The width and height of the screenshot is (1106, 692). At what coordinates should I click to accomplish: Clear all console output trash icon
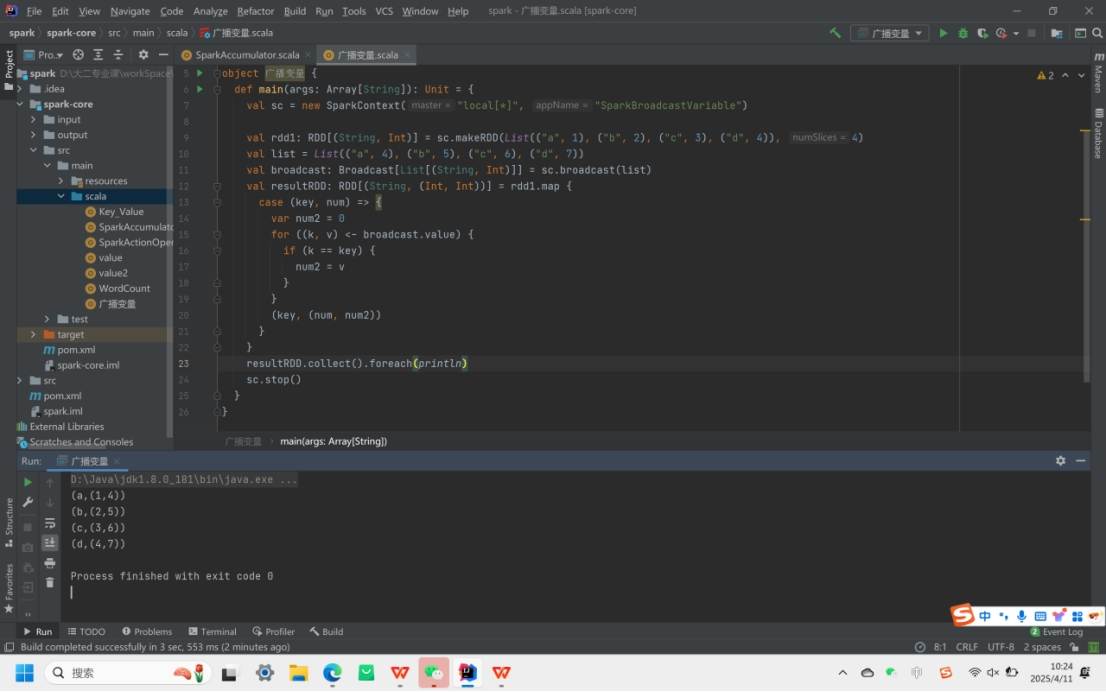pos(49,583)
